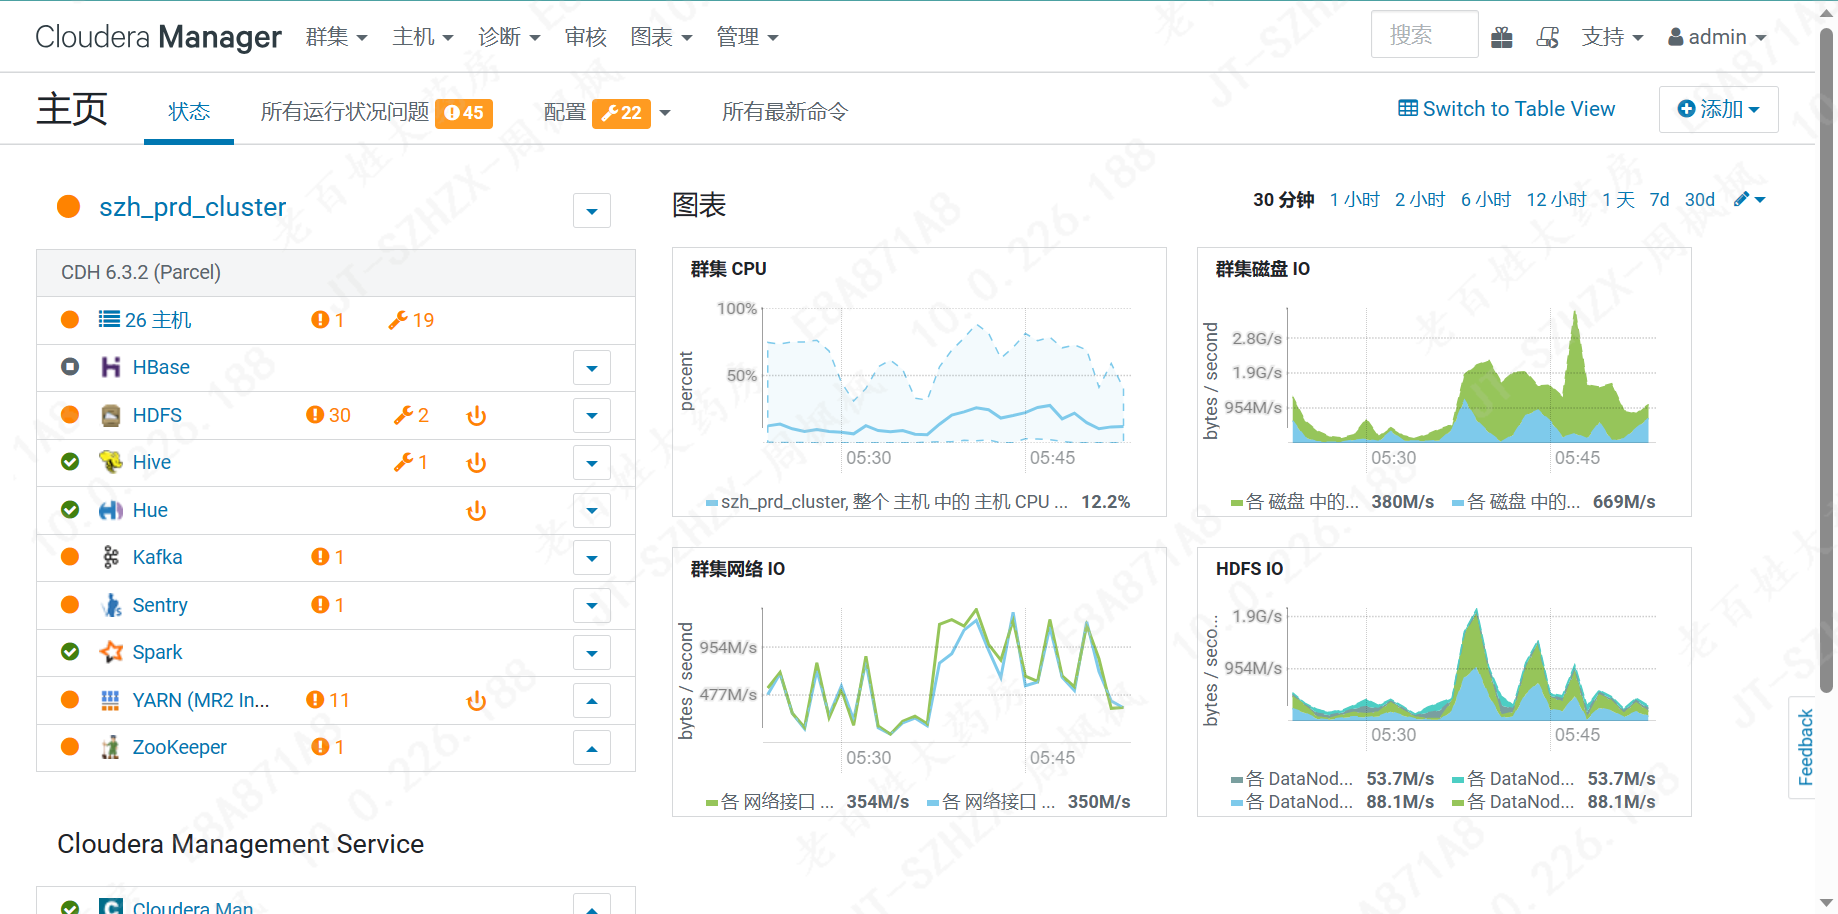
Task: Expand szh_prd_cluster actions dropdown
Action: pyautogui.click(x=592, y=211)
